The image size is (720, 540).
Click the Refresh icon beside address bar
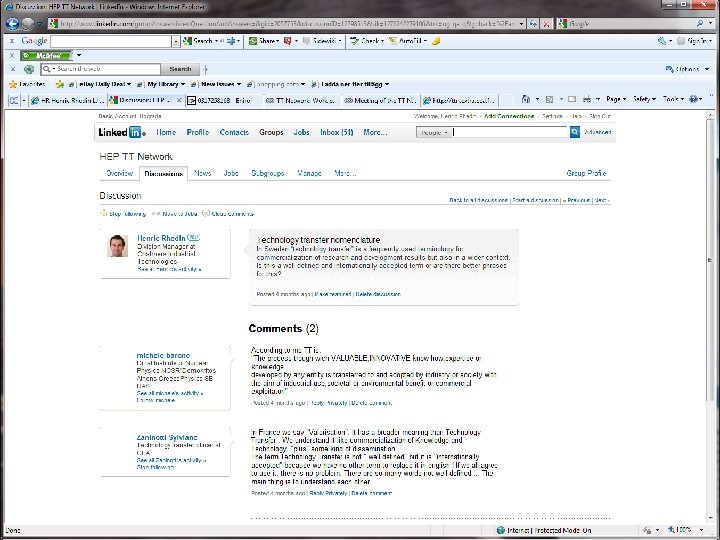[x=533, y=23]
